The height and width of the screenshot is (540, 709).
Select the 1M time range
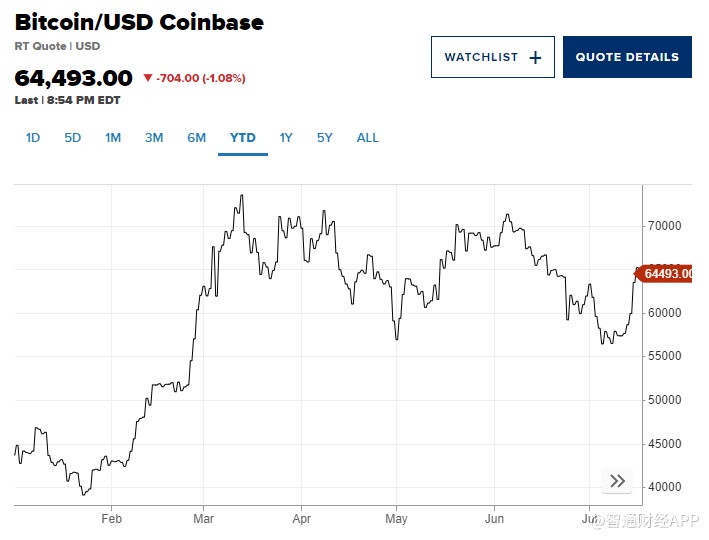coord(113,138)
